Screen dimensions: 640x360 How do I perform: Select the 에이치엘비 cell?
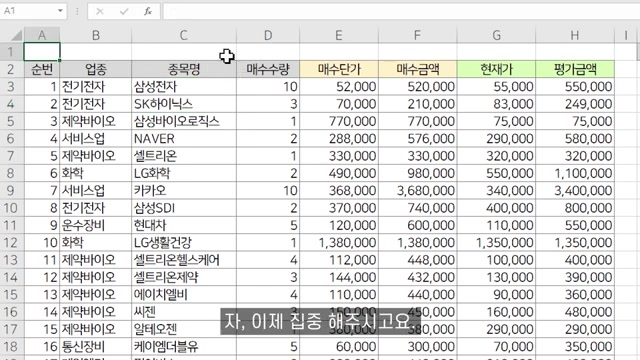coord(184,295)
